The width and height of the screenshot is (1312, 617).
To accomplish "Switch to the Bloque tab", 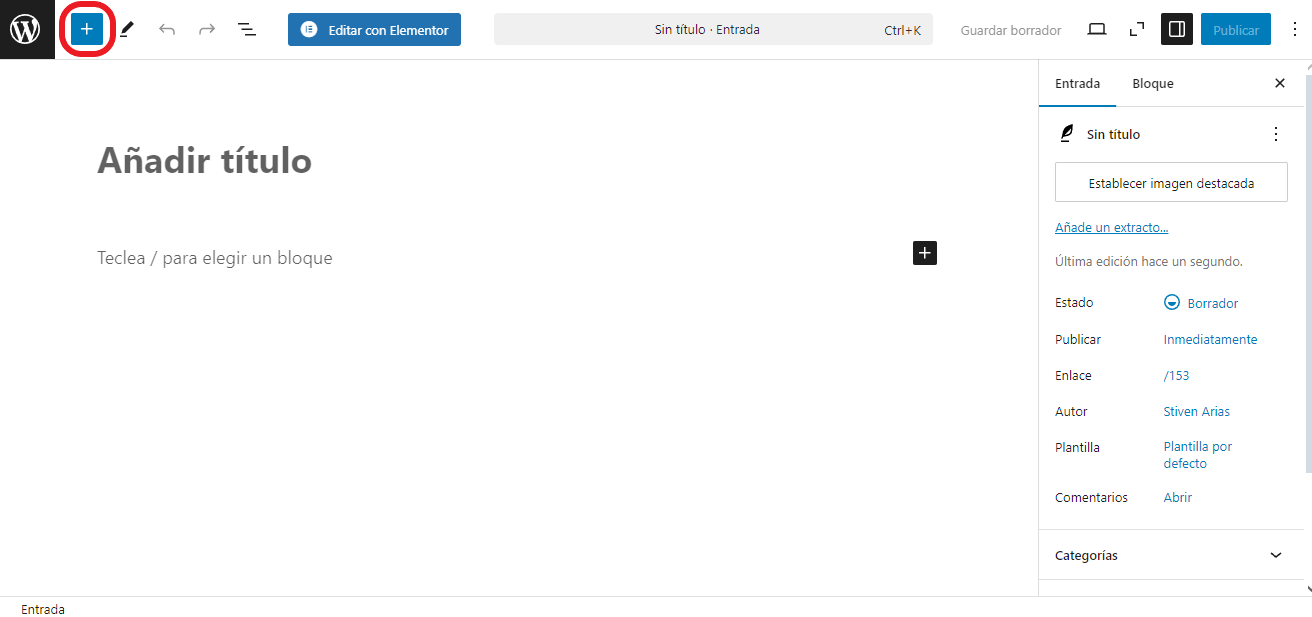I will click(x=1152, y=83).
